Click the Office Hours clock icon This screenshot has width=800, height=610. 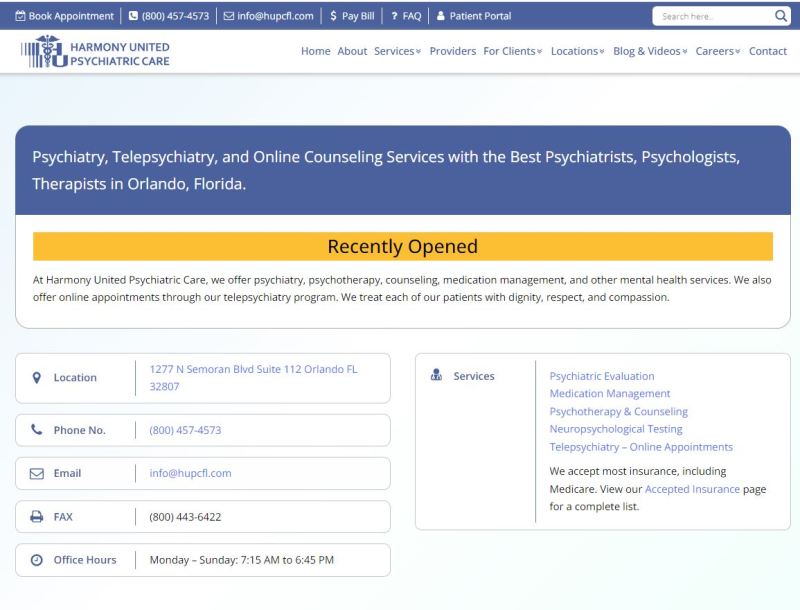coord(37,560)
